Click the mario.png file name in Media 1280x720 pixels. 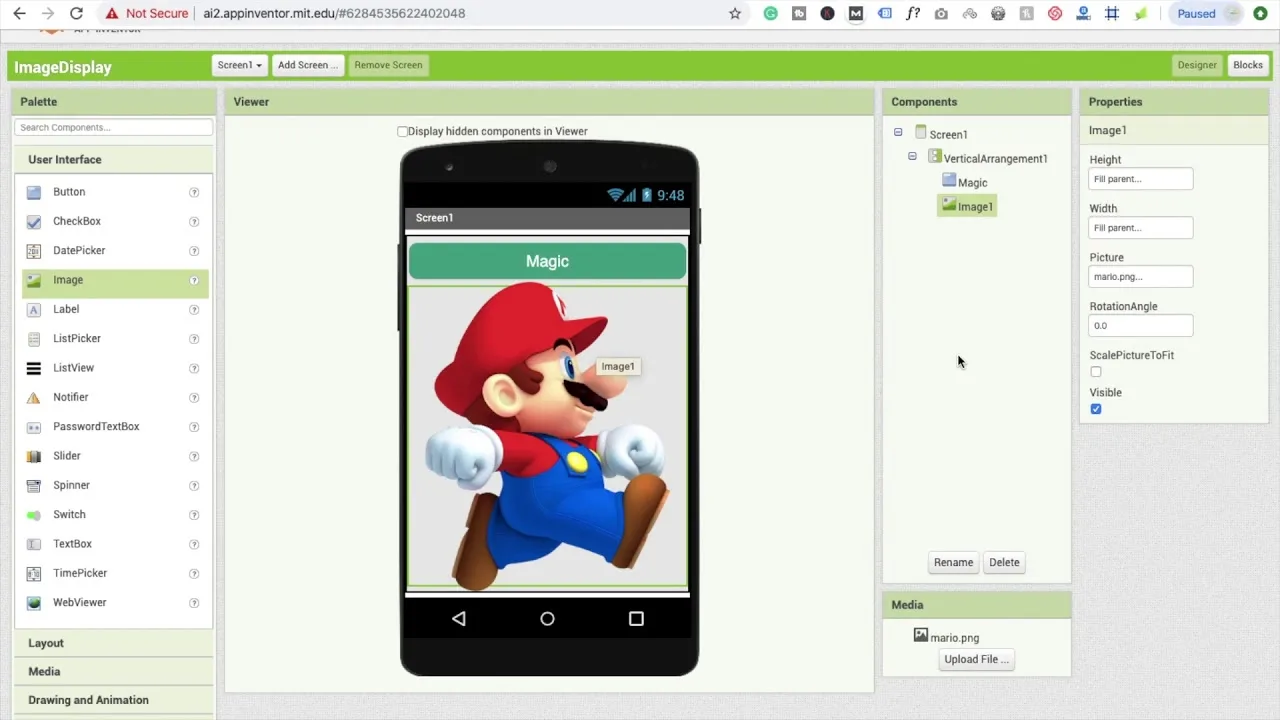tap(955, 638)
